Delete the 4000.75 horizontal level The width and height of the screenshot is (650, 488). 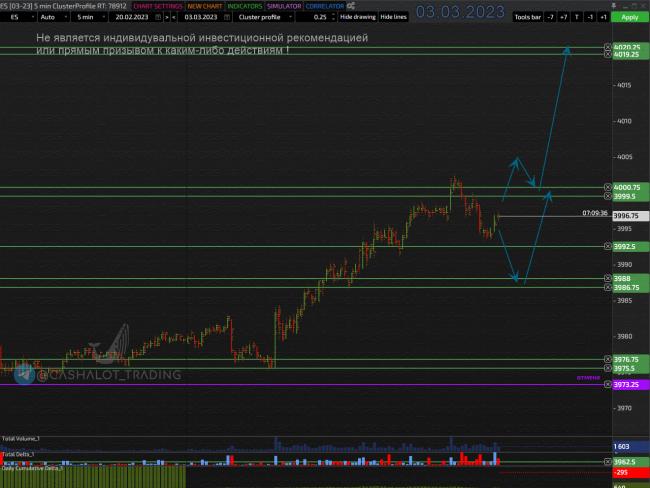607,187
